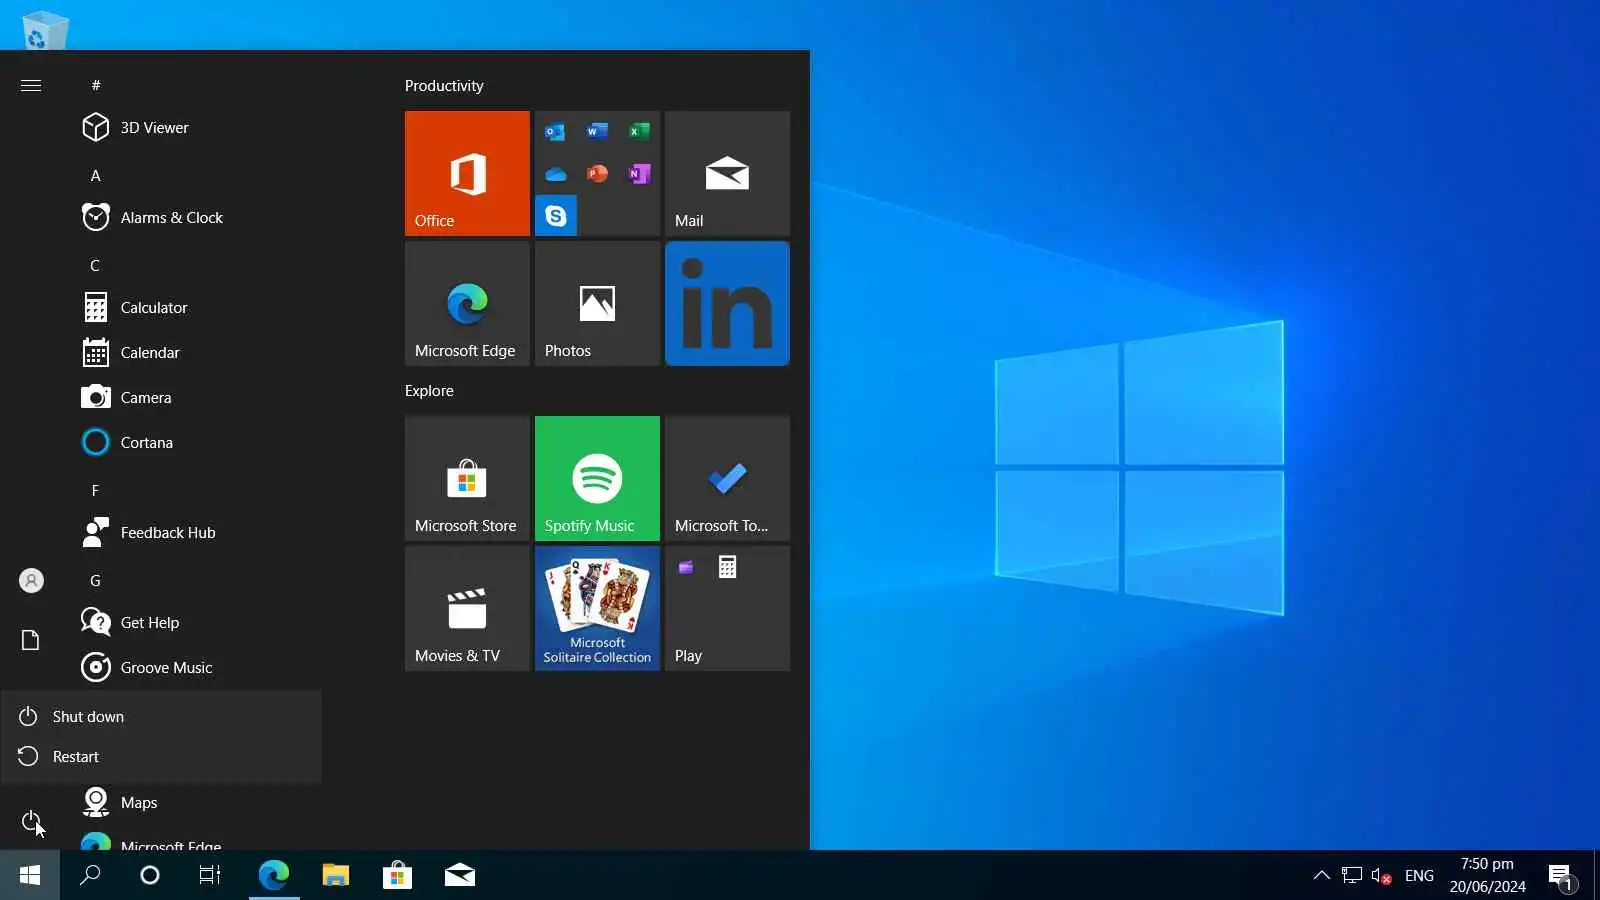The width and height of the screenshot is (1600, 900).
Task: Open the Mail tile in Productivity
Action: [727, 173]
